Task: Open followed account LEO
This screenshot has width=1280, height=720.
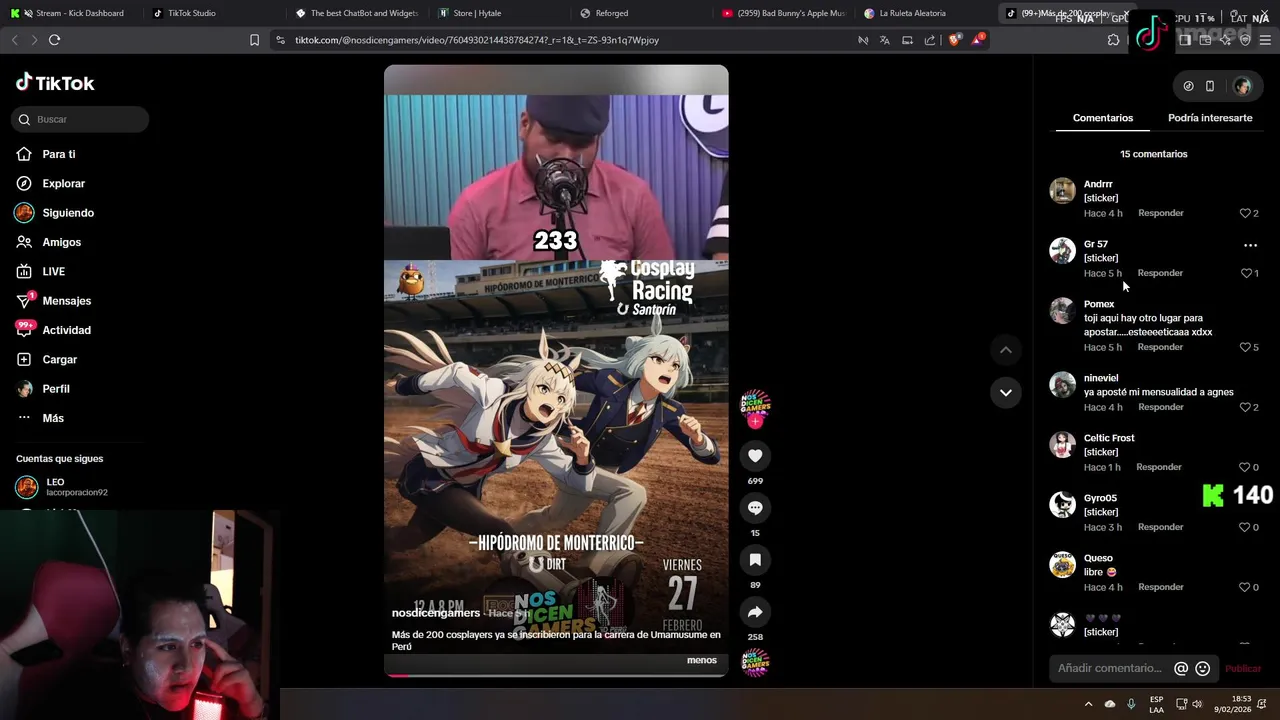Action: (62, 487)
